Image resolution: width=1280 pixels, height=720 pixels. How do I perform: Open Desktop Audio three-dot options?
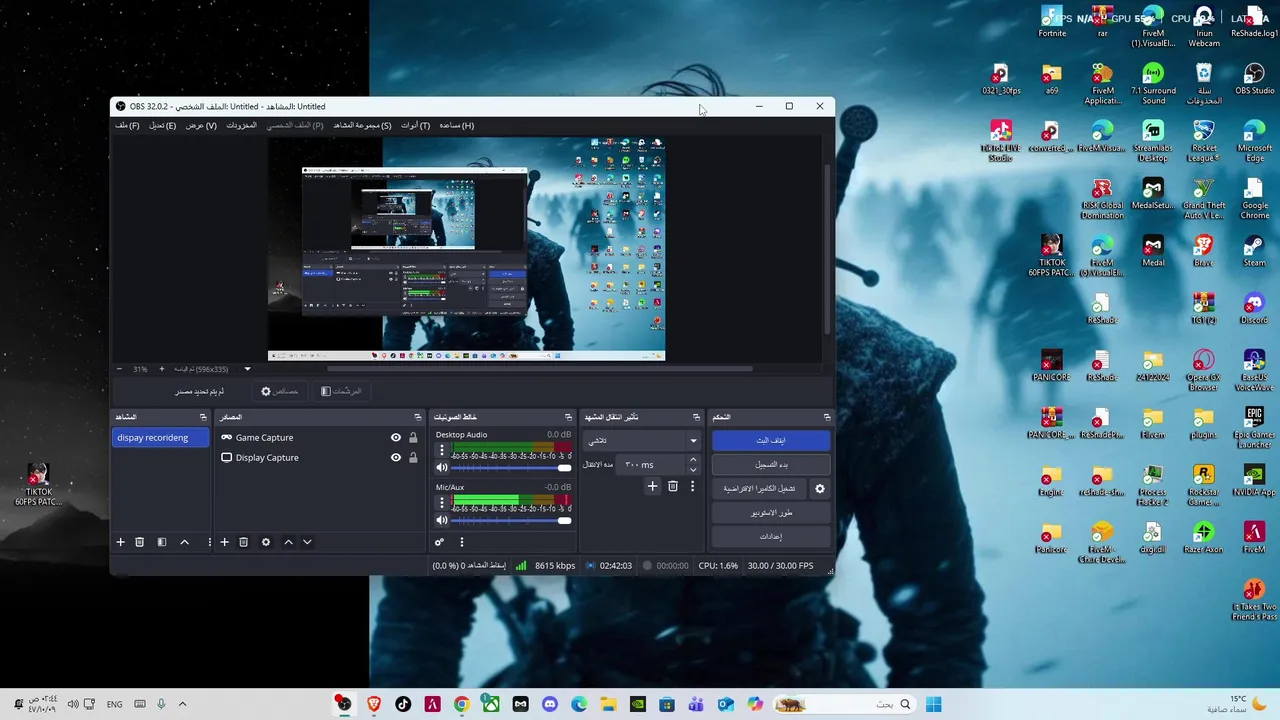pos(442,450)
